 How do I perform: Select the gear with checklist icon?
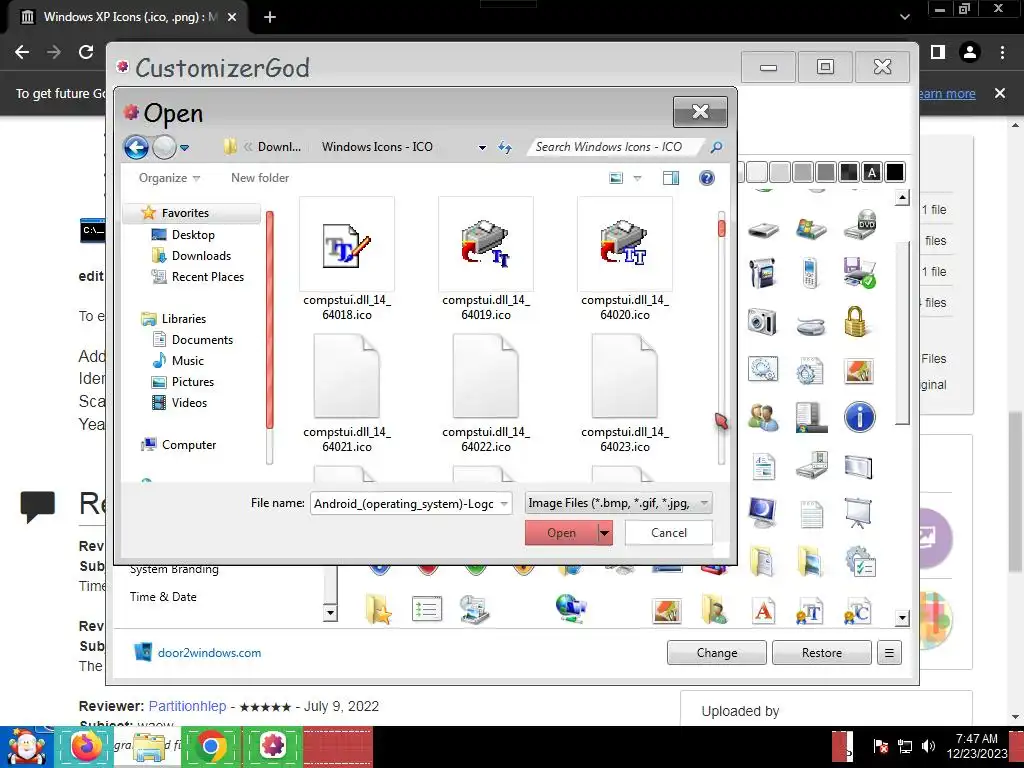pyautogui.click(x=859, y=562)
